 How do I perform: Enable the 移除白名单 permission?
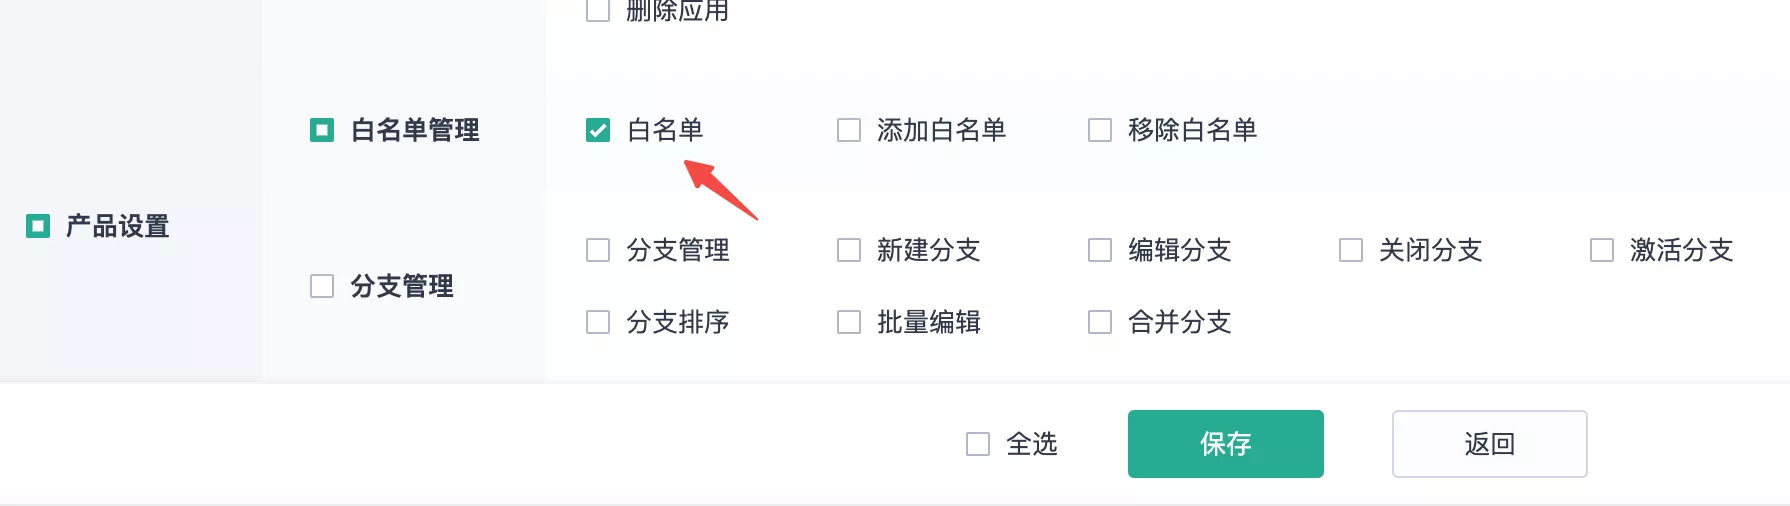[1100, 130]
